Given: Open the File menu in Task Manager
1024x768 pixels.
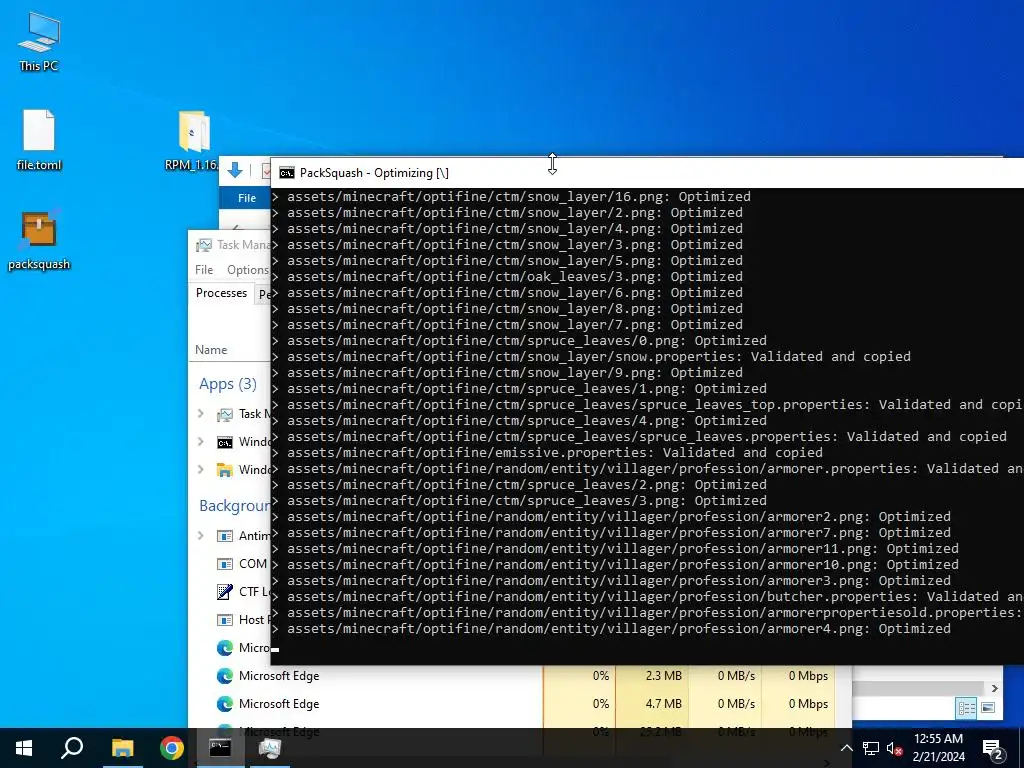Looking at the screenshot, I should click(x=204, y=270).
